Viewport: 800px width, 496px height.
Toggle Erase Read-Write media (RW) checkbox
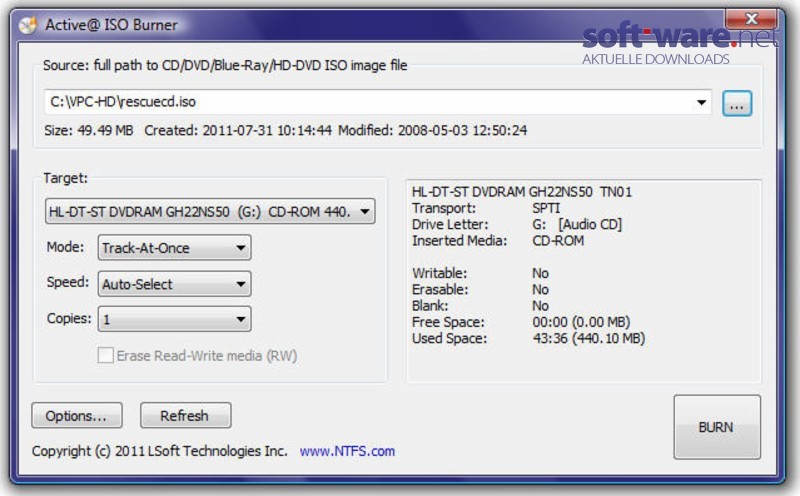106,355
